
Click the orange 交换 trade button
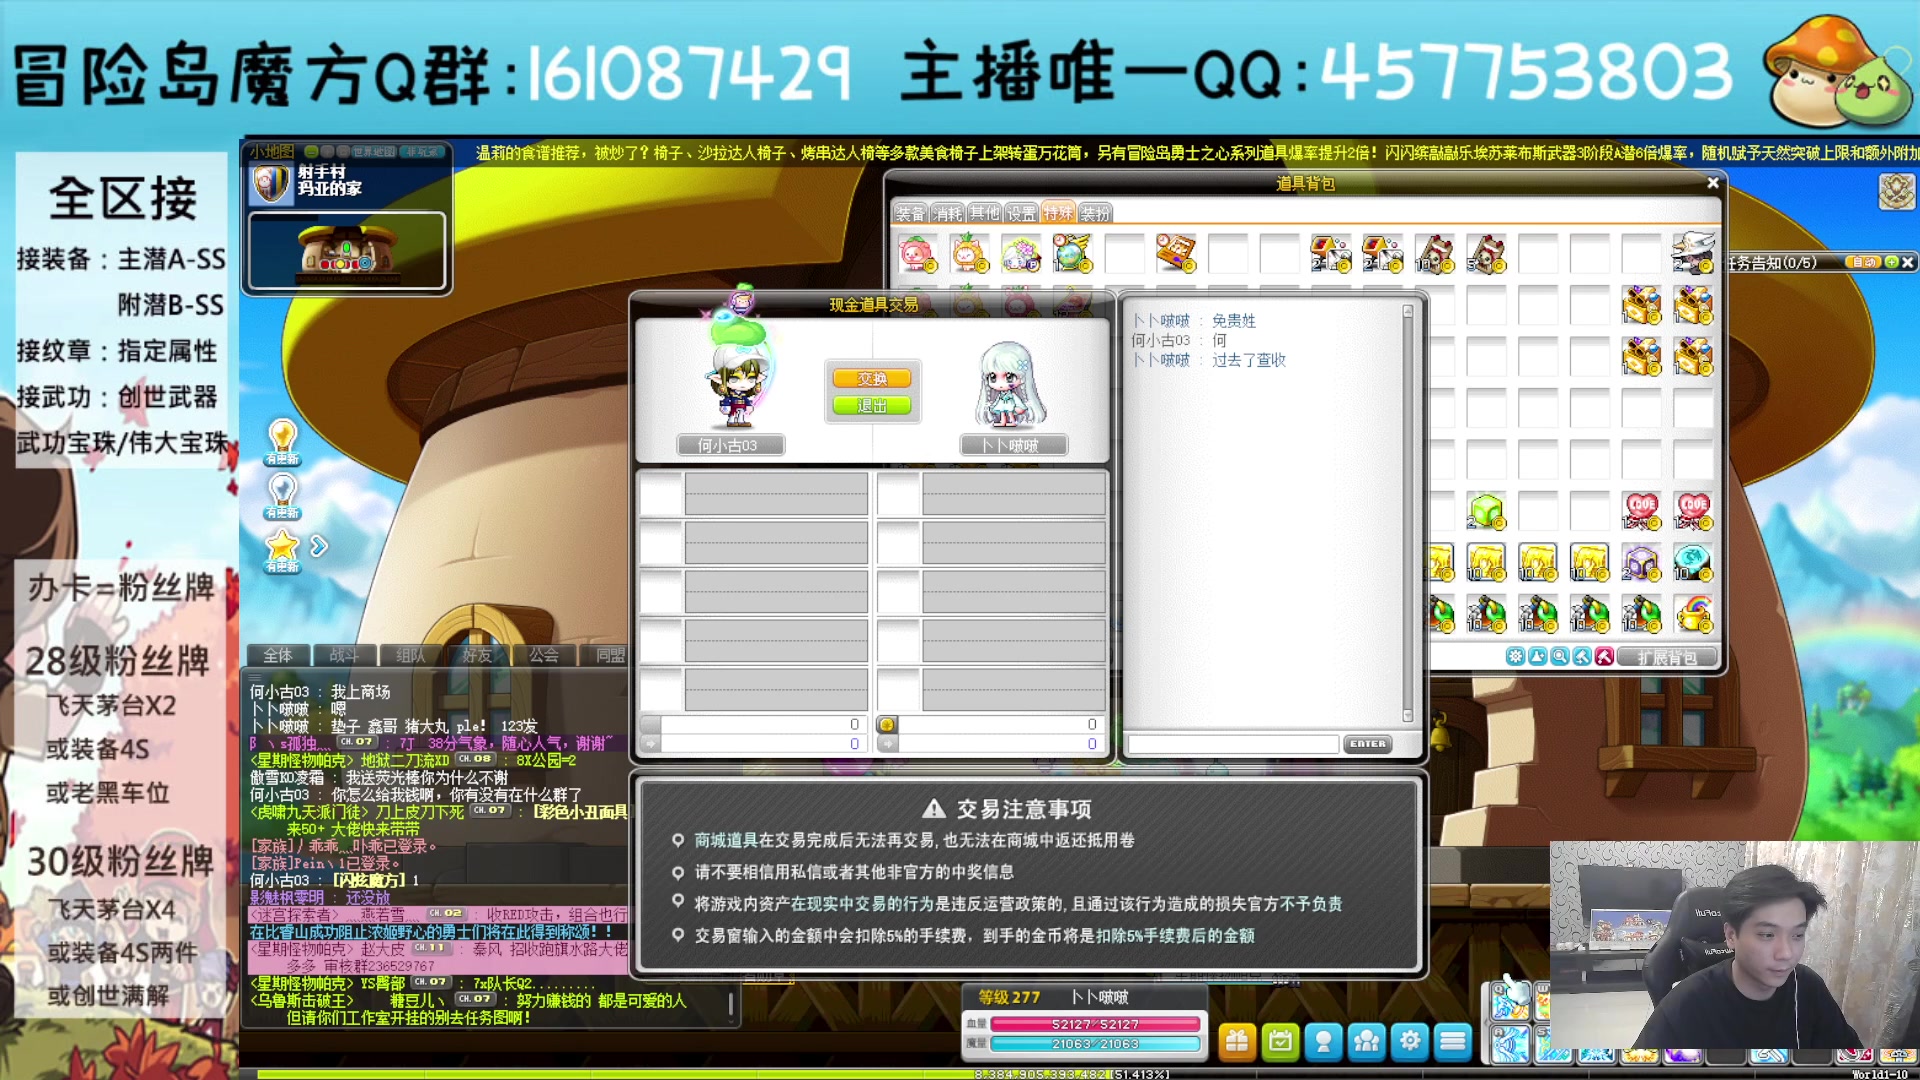872,379
